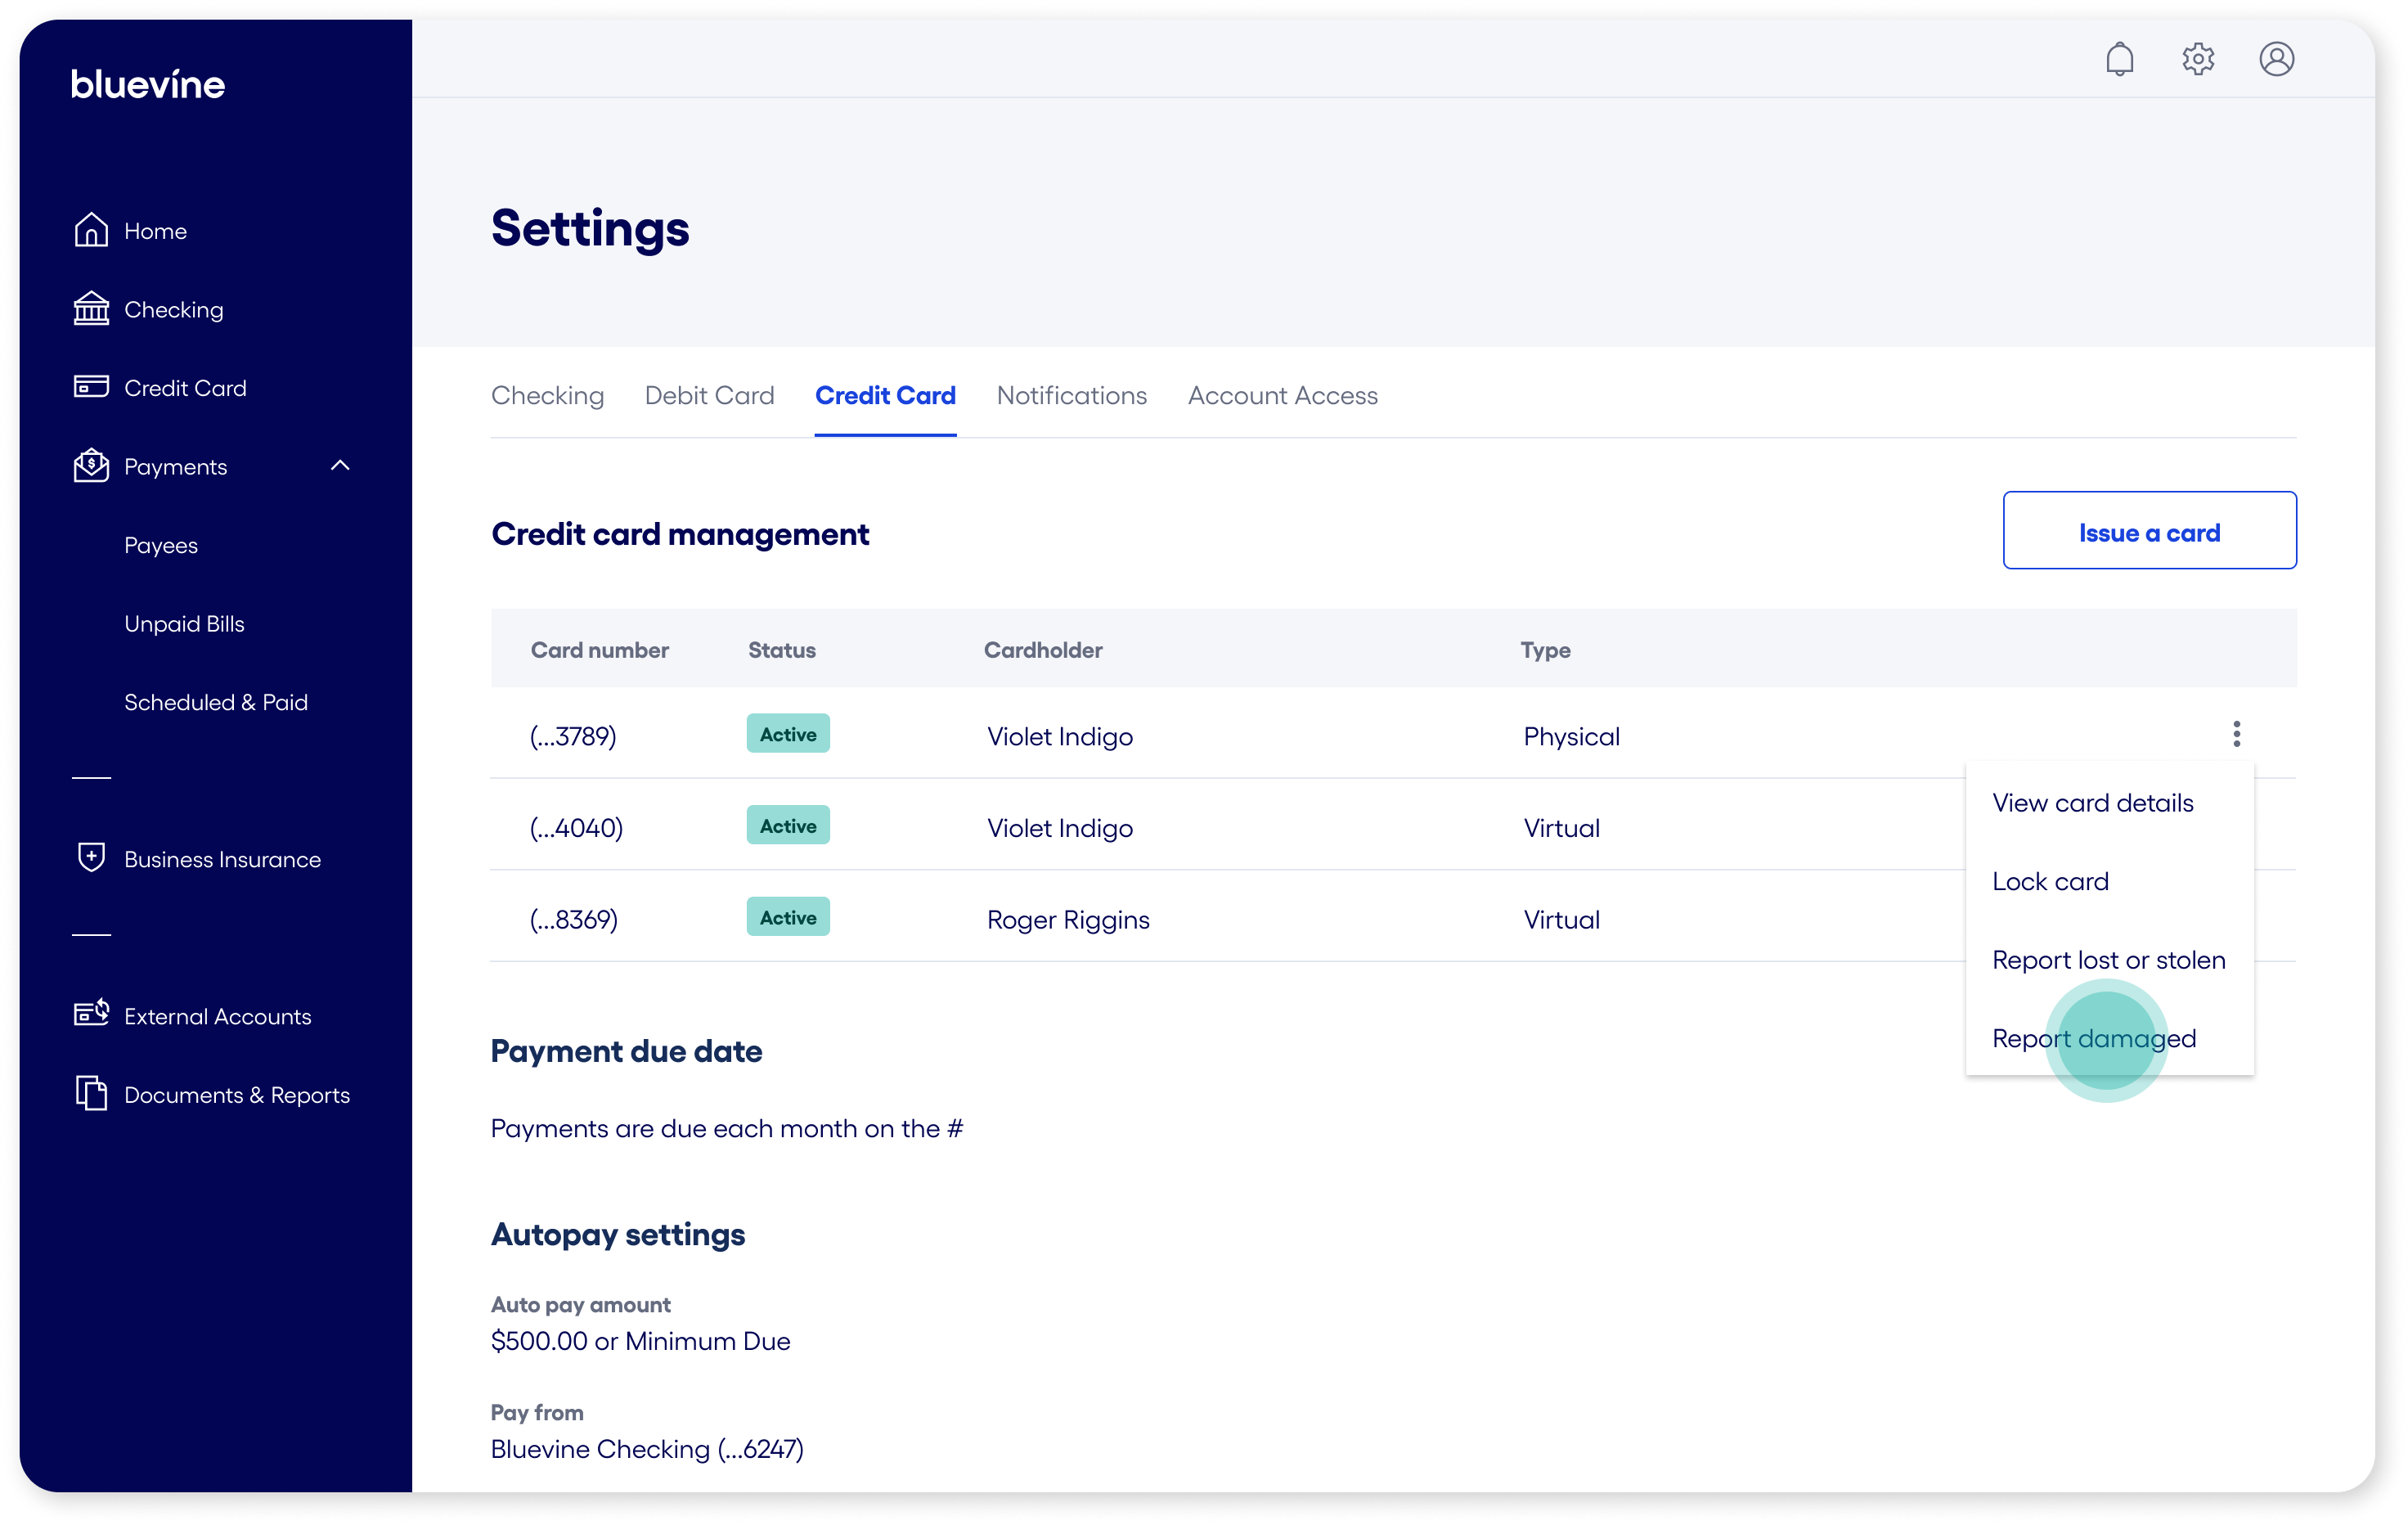2408x1525 pixels.
Task: Click the Issue a card button
Action: pyautogui.click(x=2149, y=531)
